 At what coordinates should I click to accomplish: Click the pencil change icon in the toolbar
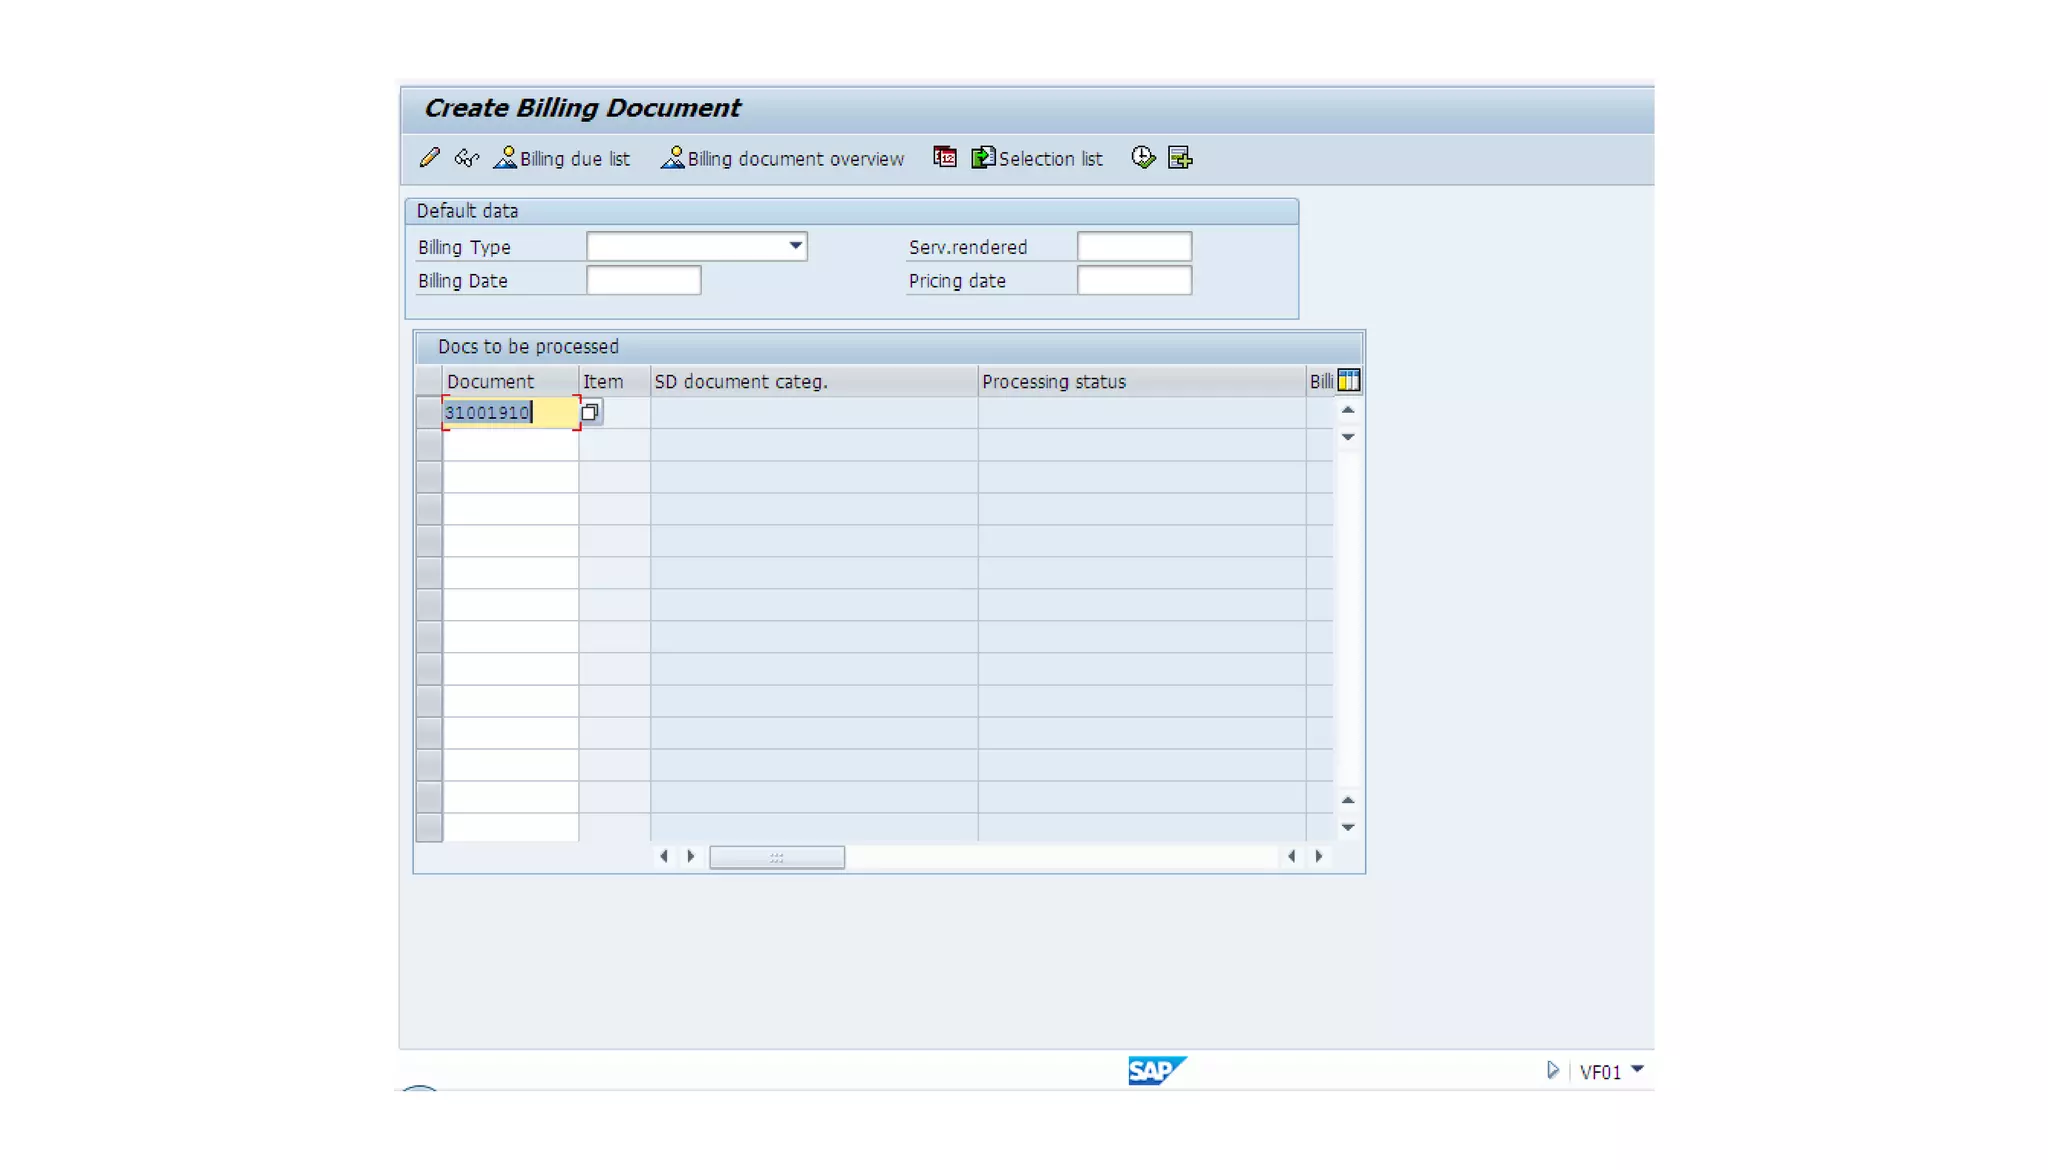tap(430, 158)
